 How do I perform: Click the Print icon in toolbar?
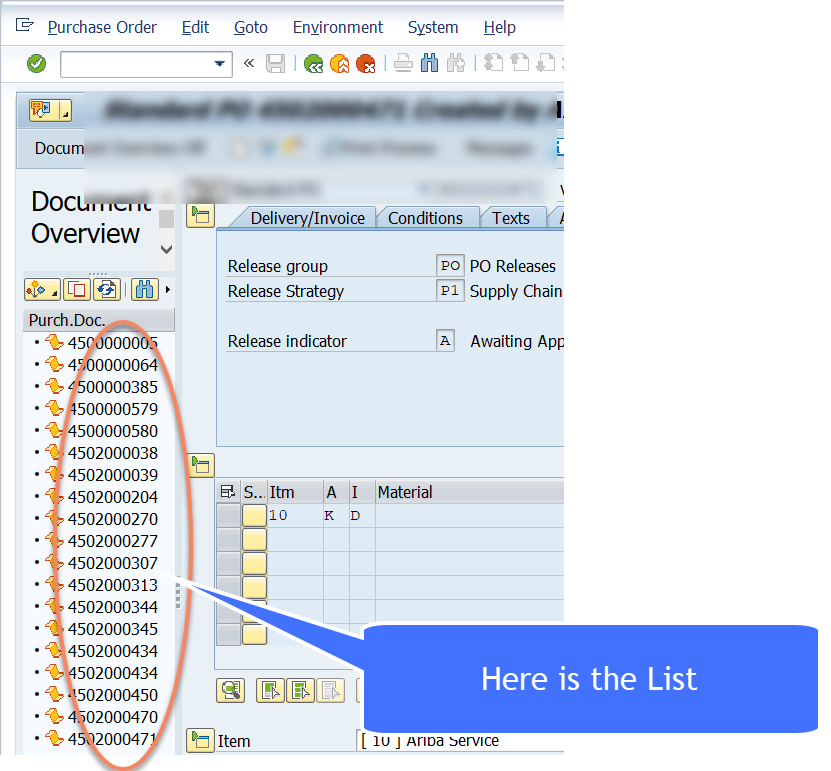[x=403, y=64]
